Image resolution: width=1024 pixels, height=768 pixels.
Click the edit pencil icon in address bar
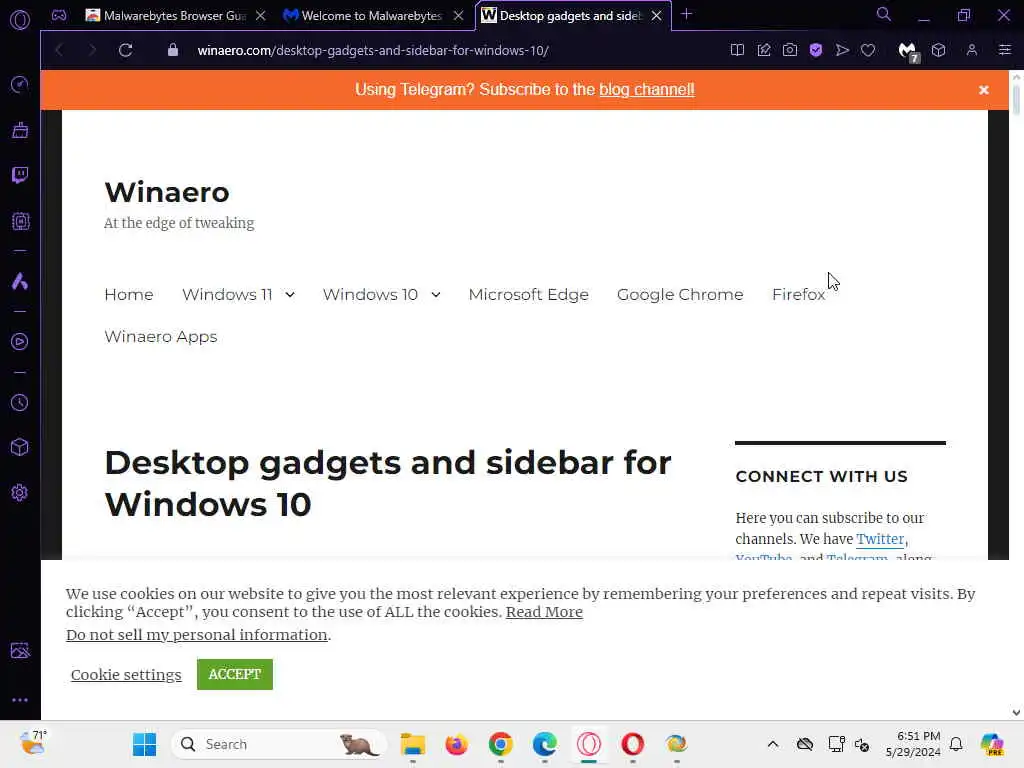coord(763,50)
